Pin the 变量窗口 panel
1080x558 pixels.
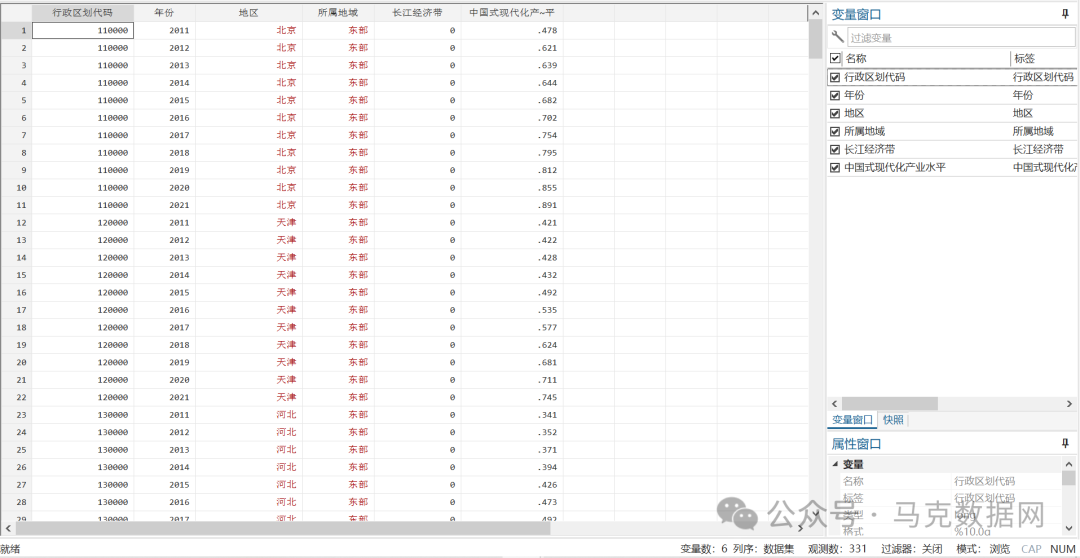click(1066, 13)
